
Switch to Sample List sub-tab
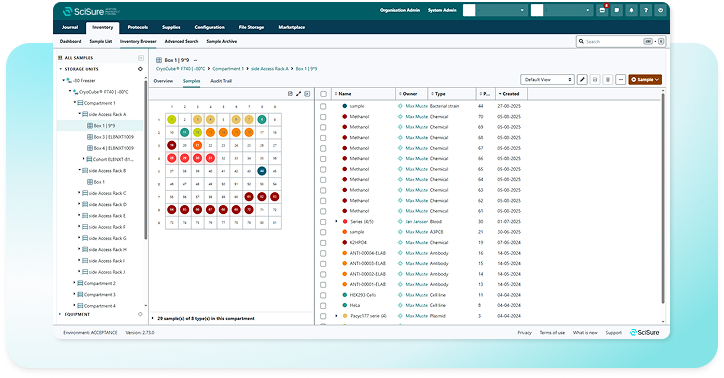[101, 42]
